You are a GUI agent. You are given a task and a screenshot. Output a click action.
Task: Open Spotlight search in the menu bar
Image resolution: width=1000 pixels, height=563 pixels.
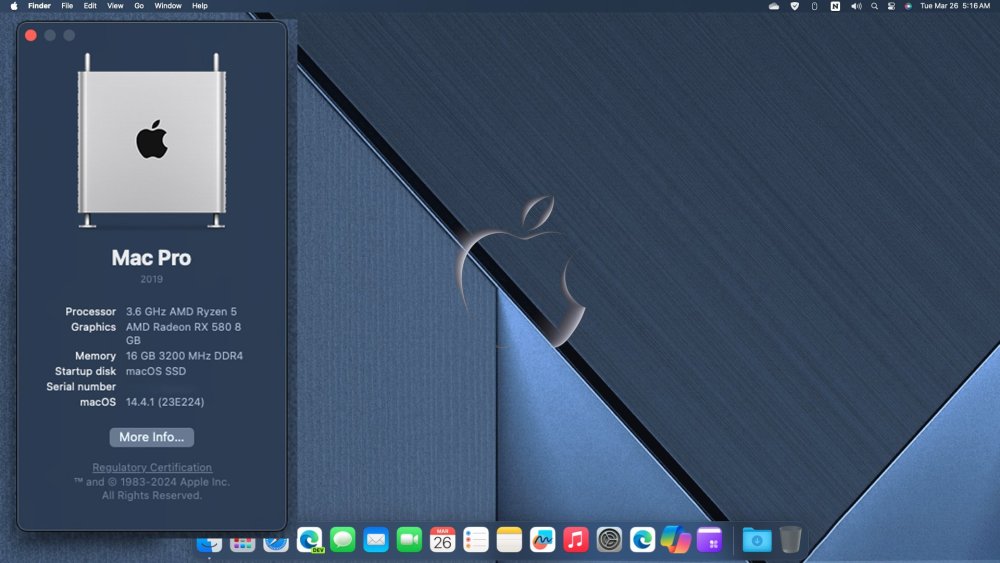click(x=874, y=6)
